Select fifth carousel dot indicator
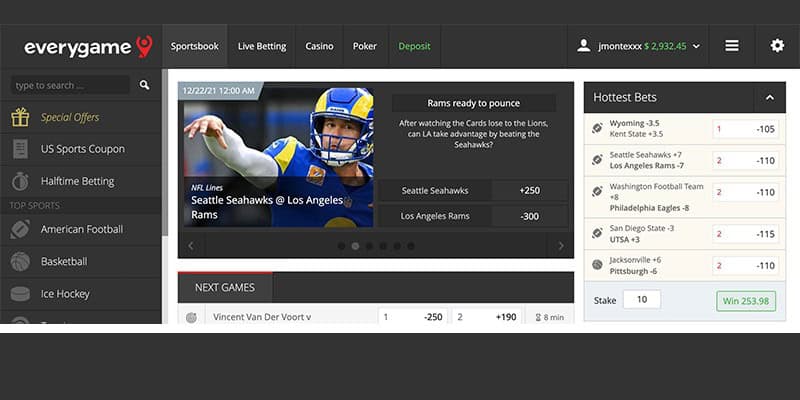The height and width of the screenshot is (400, 800). point(397,246)
